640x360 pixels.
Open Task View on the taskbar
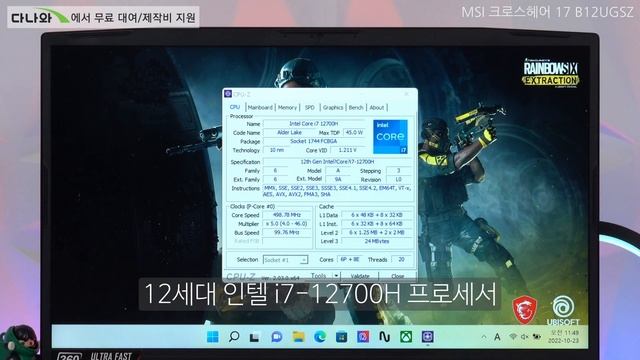pyautogui.click(x=255, y=337)
